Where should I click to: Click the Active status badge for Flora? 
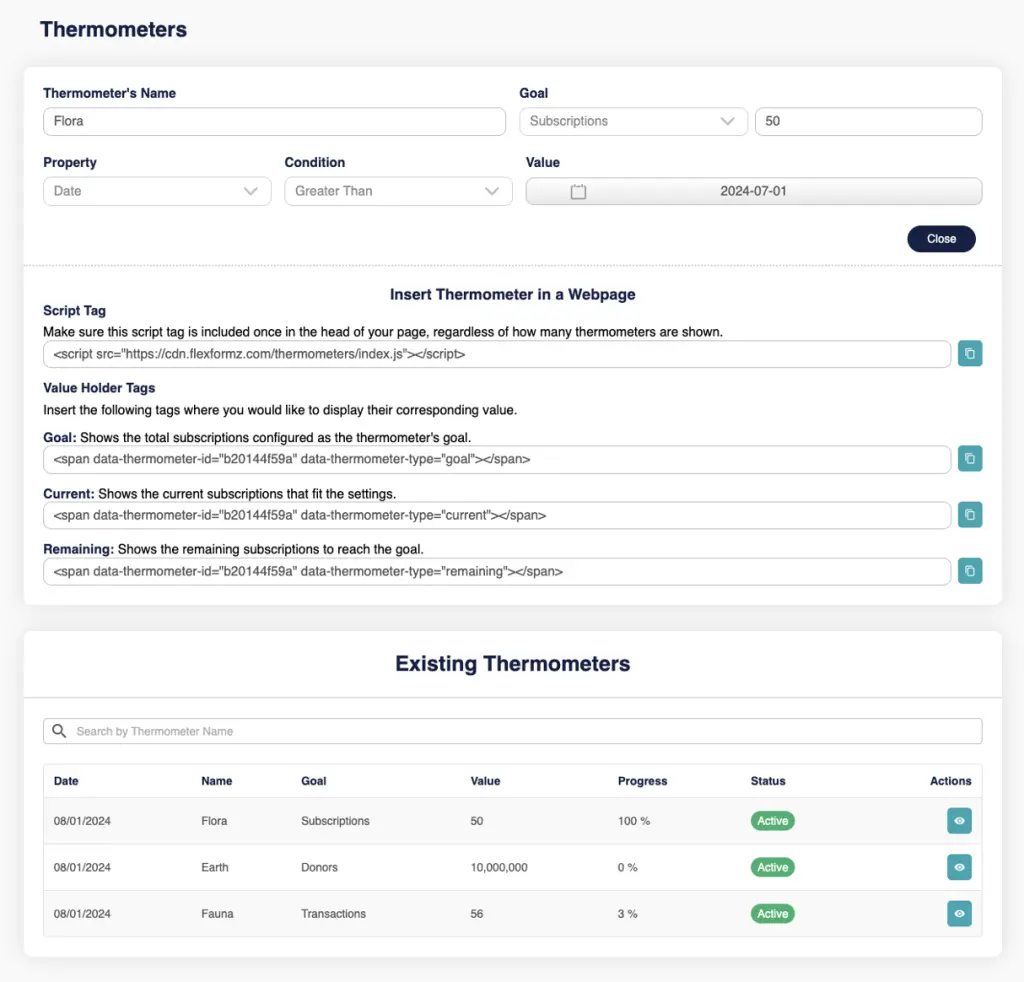coord(772,821)
